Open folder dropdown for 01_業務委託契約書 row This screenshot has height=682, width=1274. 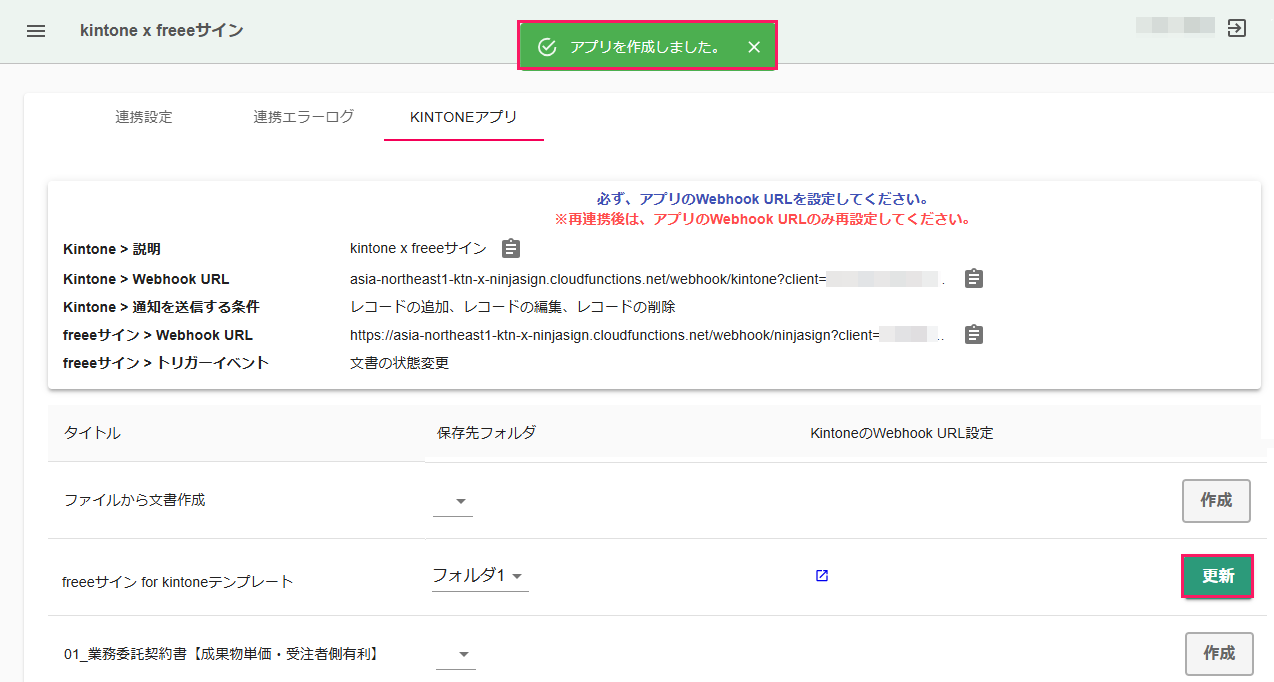pyautogui.click(x=456, y=654)
